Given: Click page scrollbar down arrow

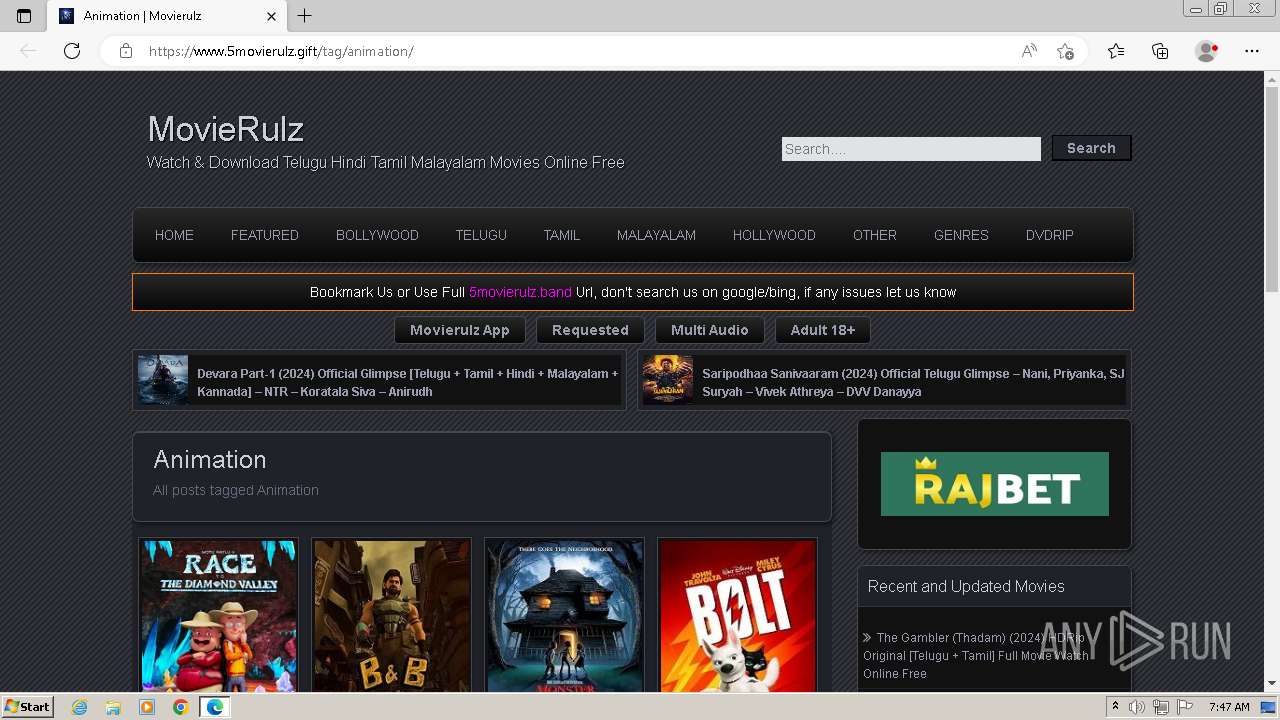Looking at the screenshot, I should [1272, 684].
